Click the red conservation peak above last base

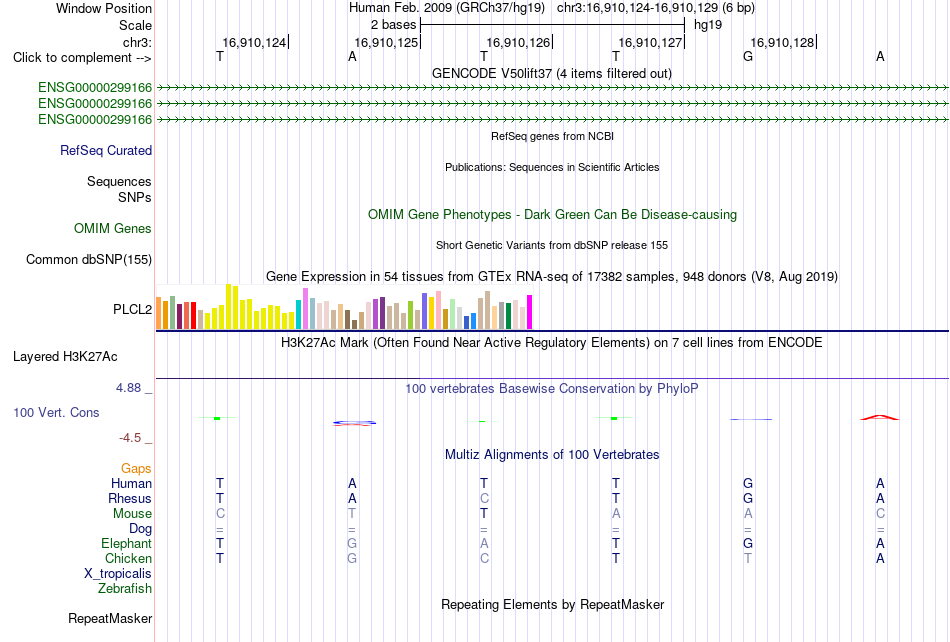880,417
